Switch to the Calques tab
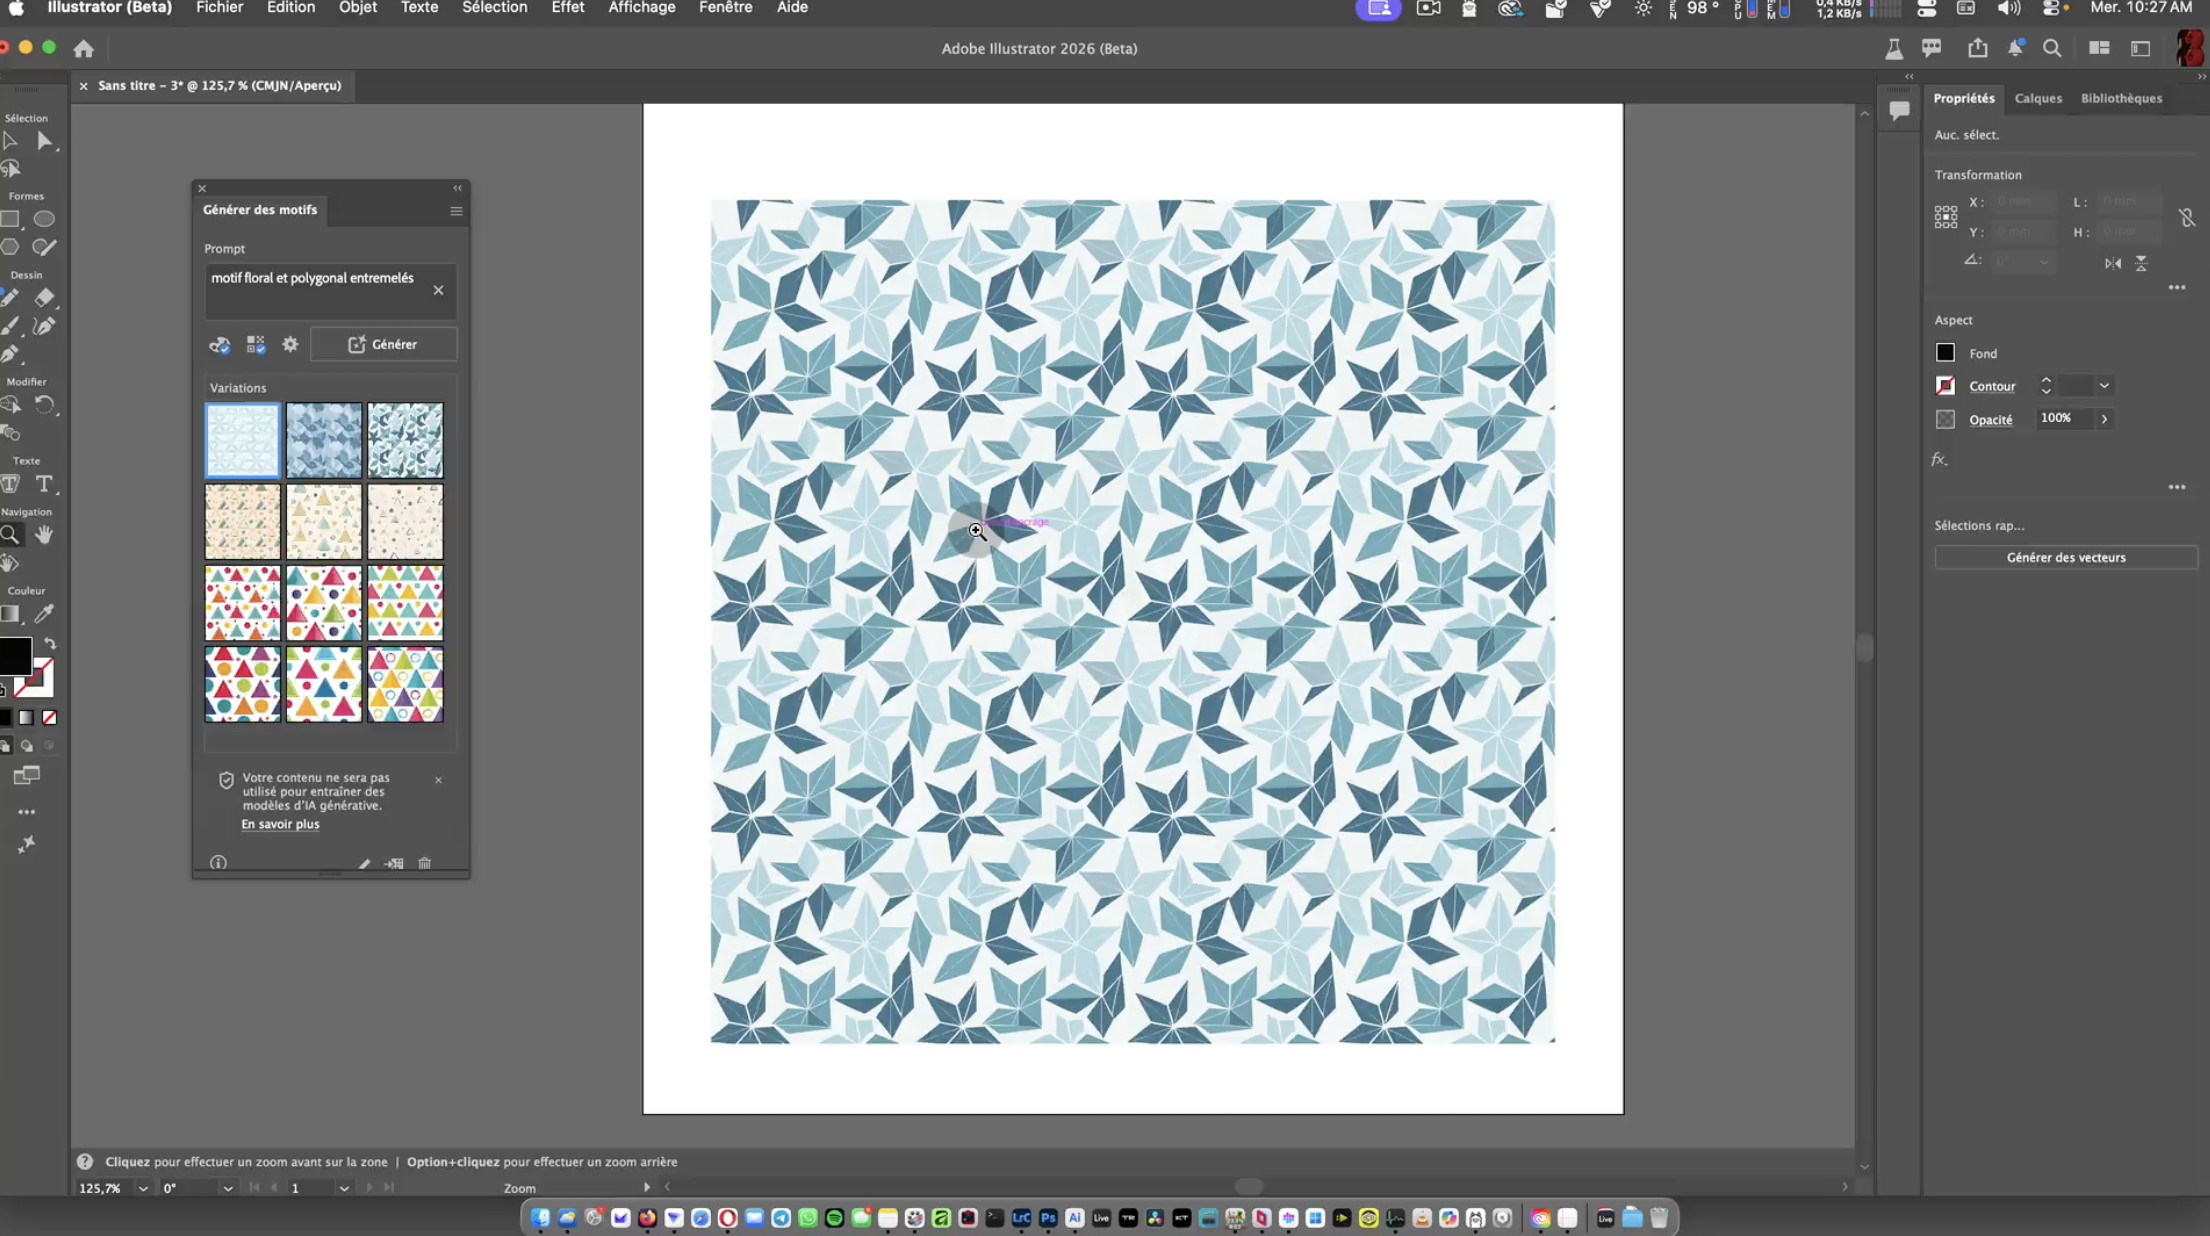The height and width of the screenshot is (1236, 2210). (2037, 98)
